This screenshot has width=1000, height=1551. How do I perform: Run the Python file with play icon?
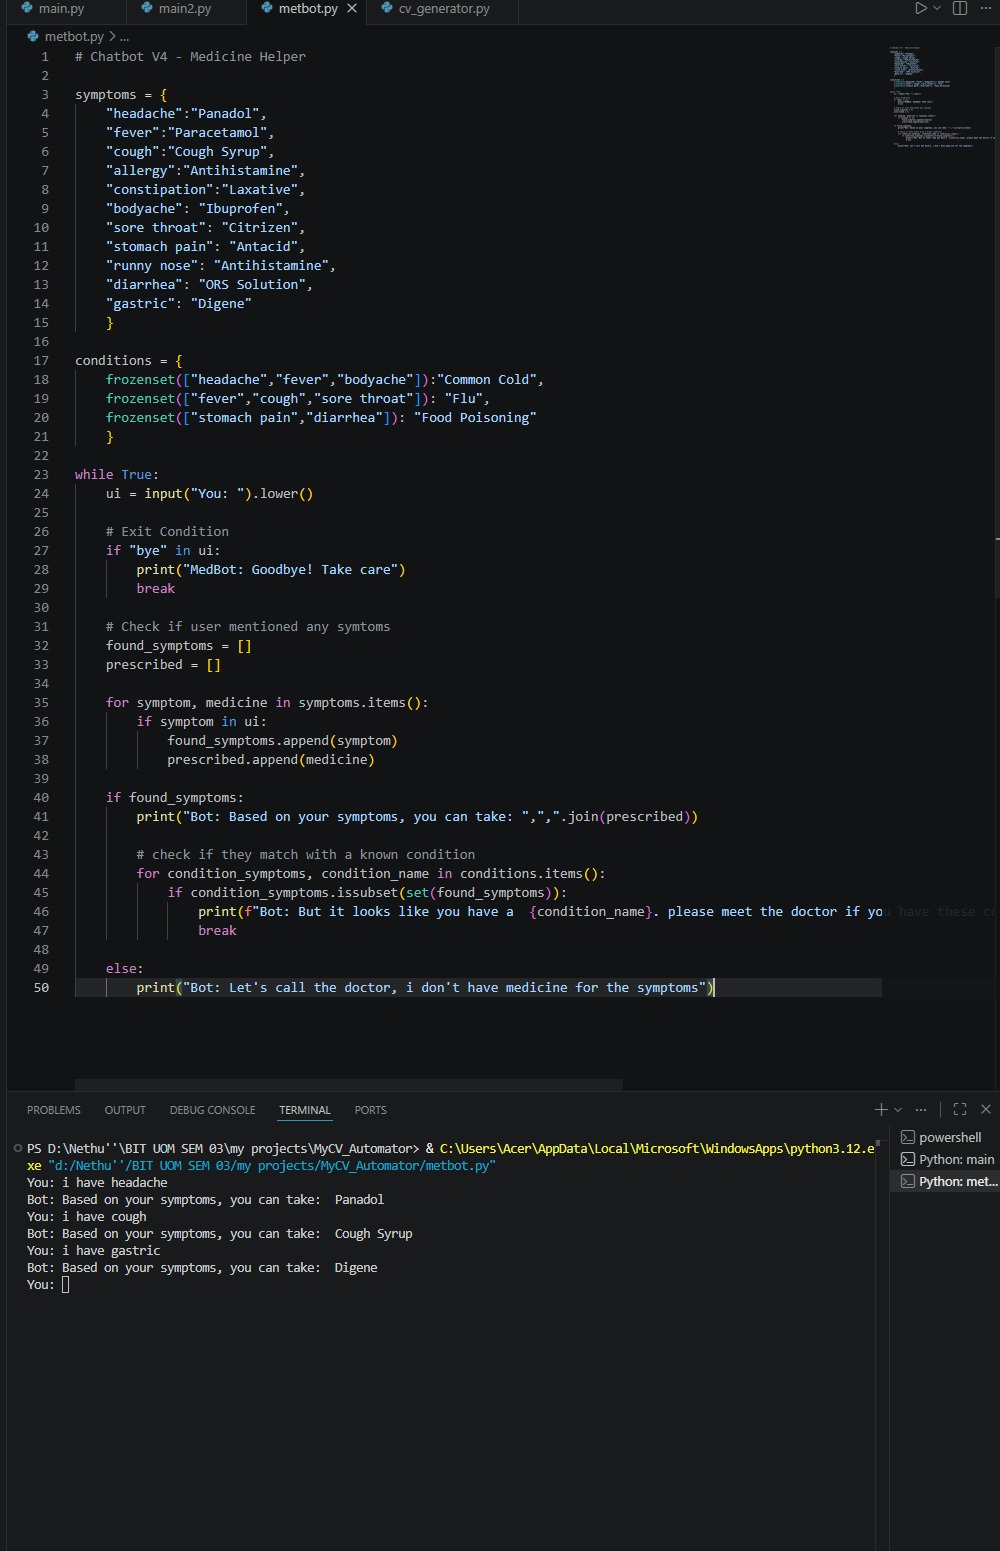(x=921, y=8)
